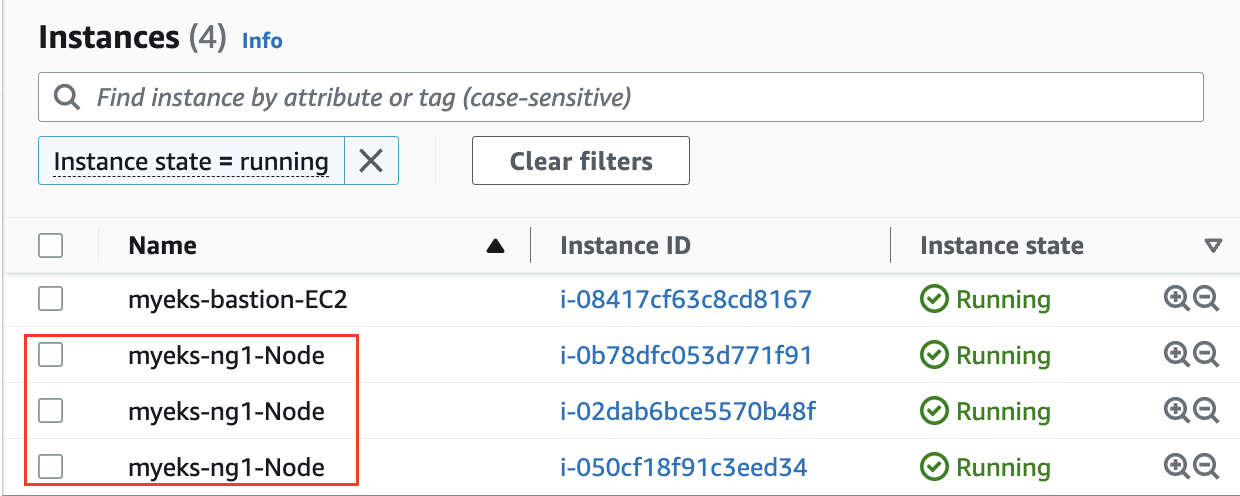Open the Instance state column sort triangle

[1213, 246]
